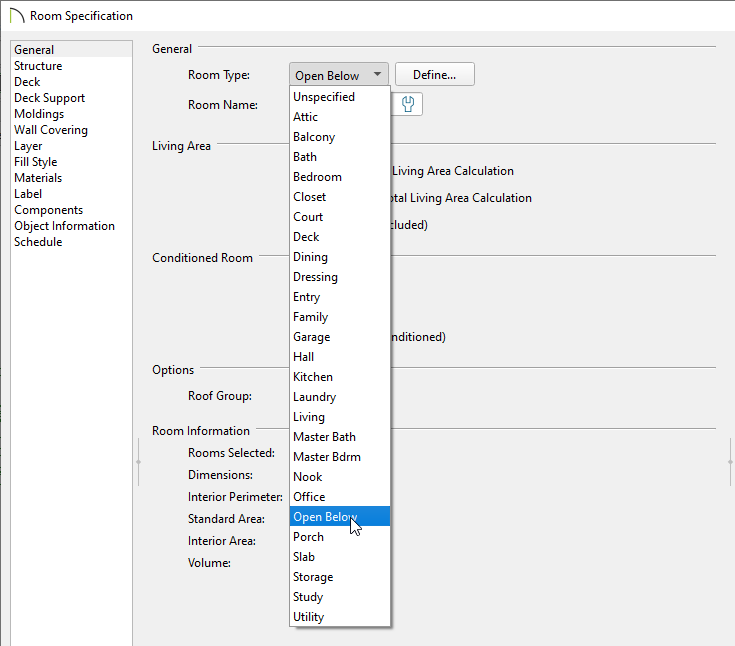Select the Layer panel
735x646 pixels.
(71, 146)
